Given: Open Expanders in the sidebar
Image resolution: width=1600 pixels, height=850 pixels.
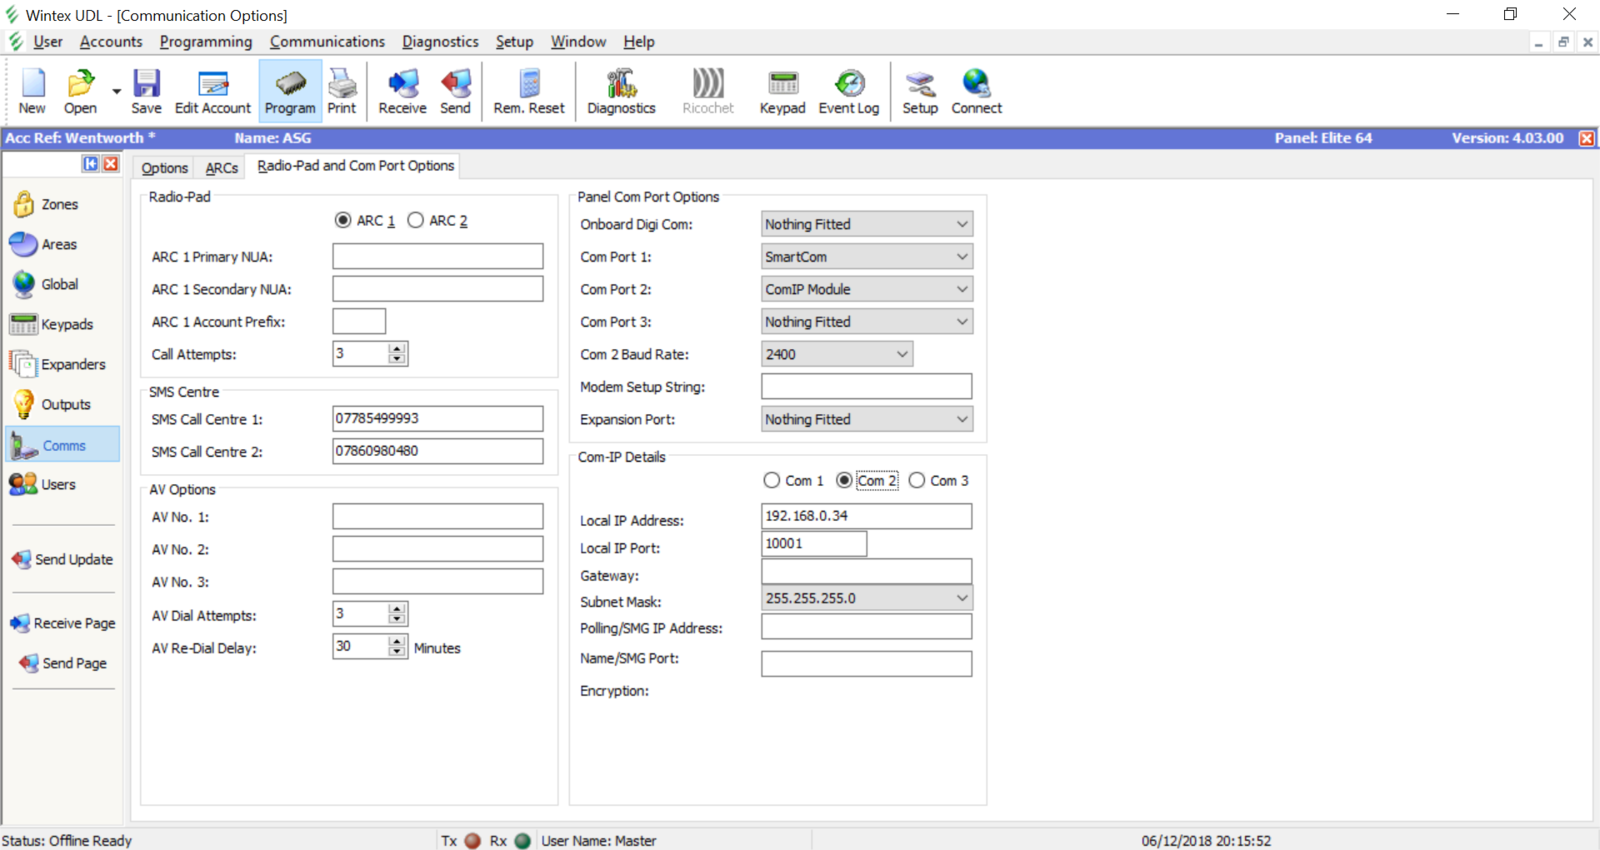Looking at the screenshot, I should (72, 364).
